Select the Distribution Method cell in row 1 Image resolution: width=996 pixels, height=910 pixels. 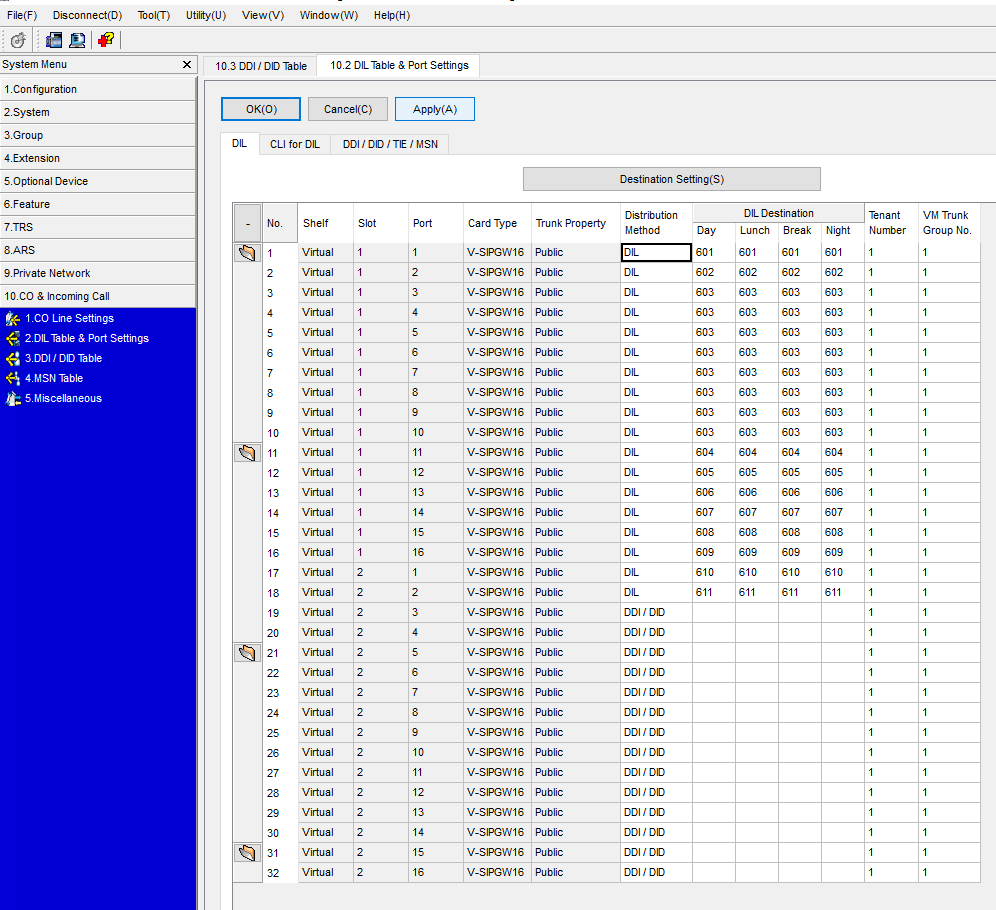656,253
